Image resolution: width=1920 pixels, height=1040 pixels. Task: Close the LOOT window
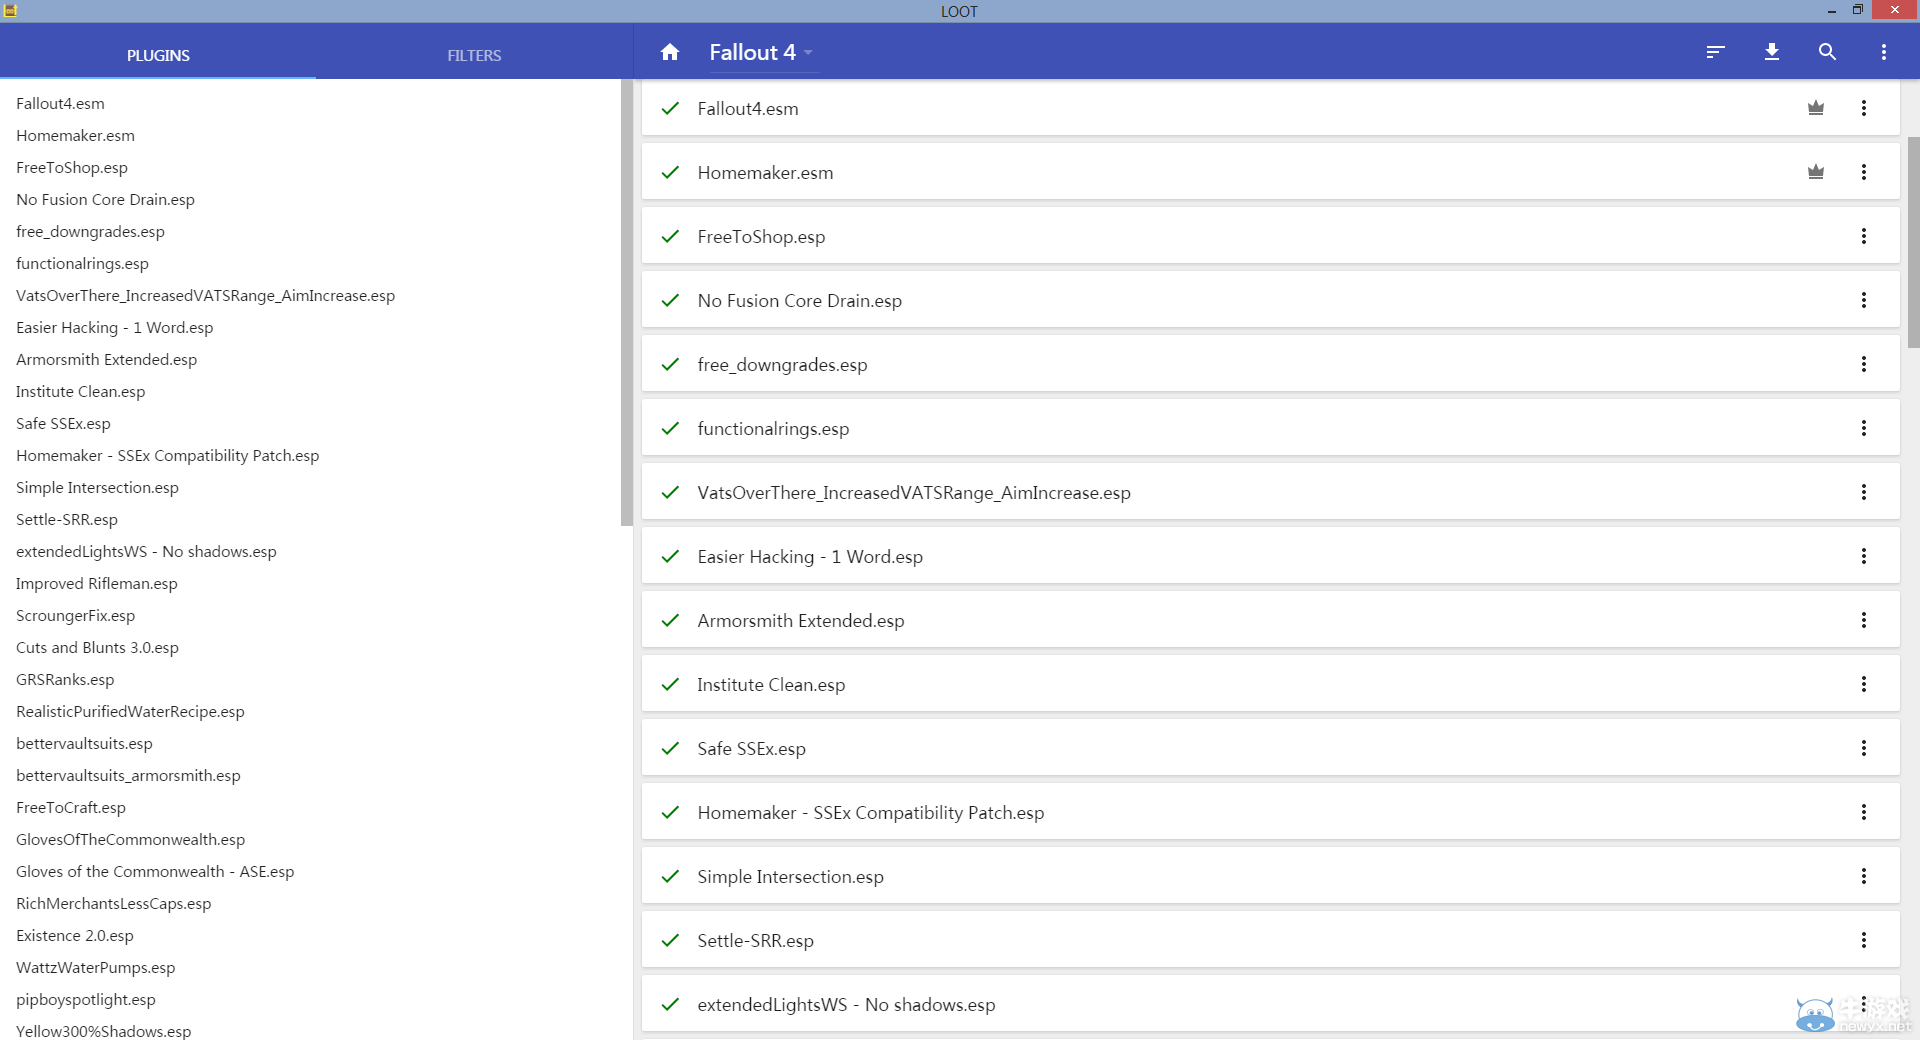point(1895,10)
